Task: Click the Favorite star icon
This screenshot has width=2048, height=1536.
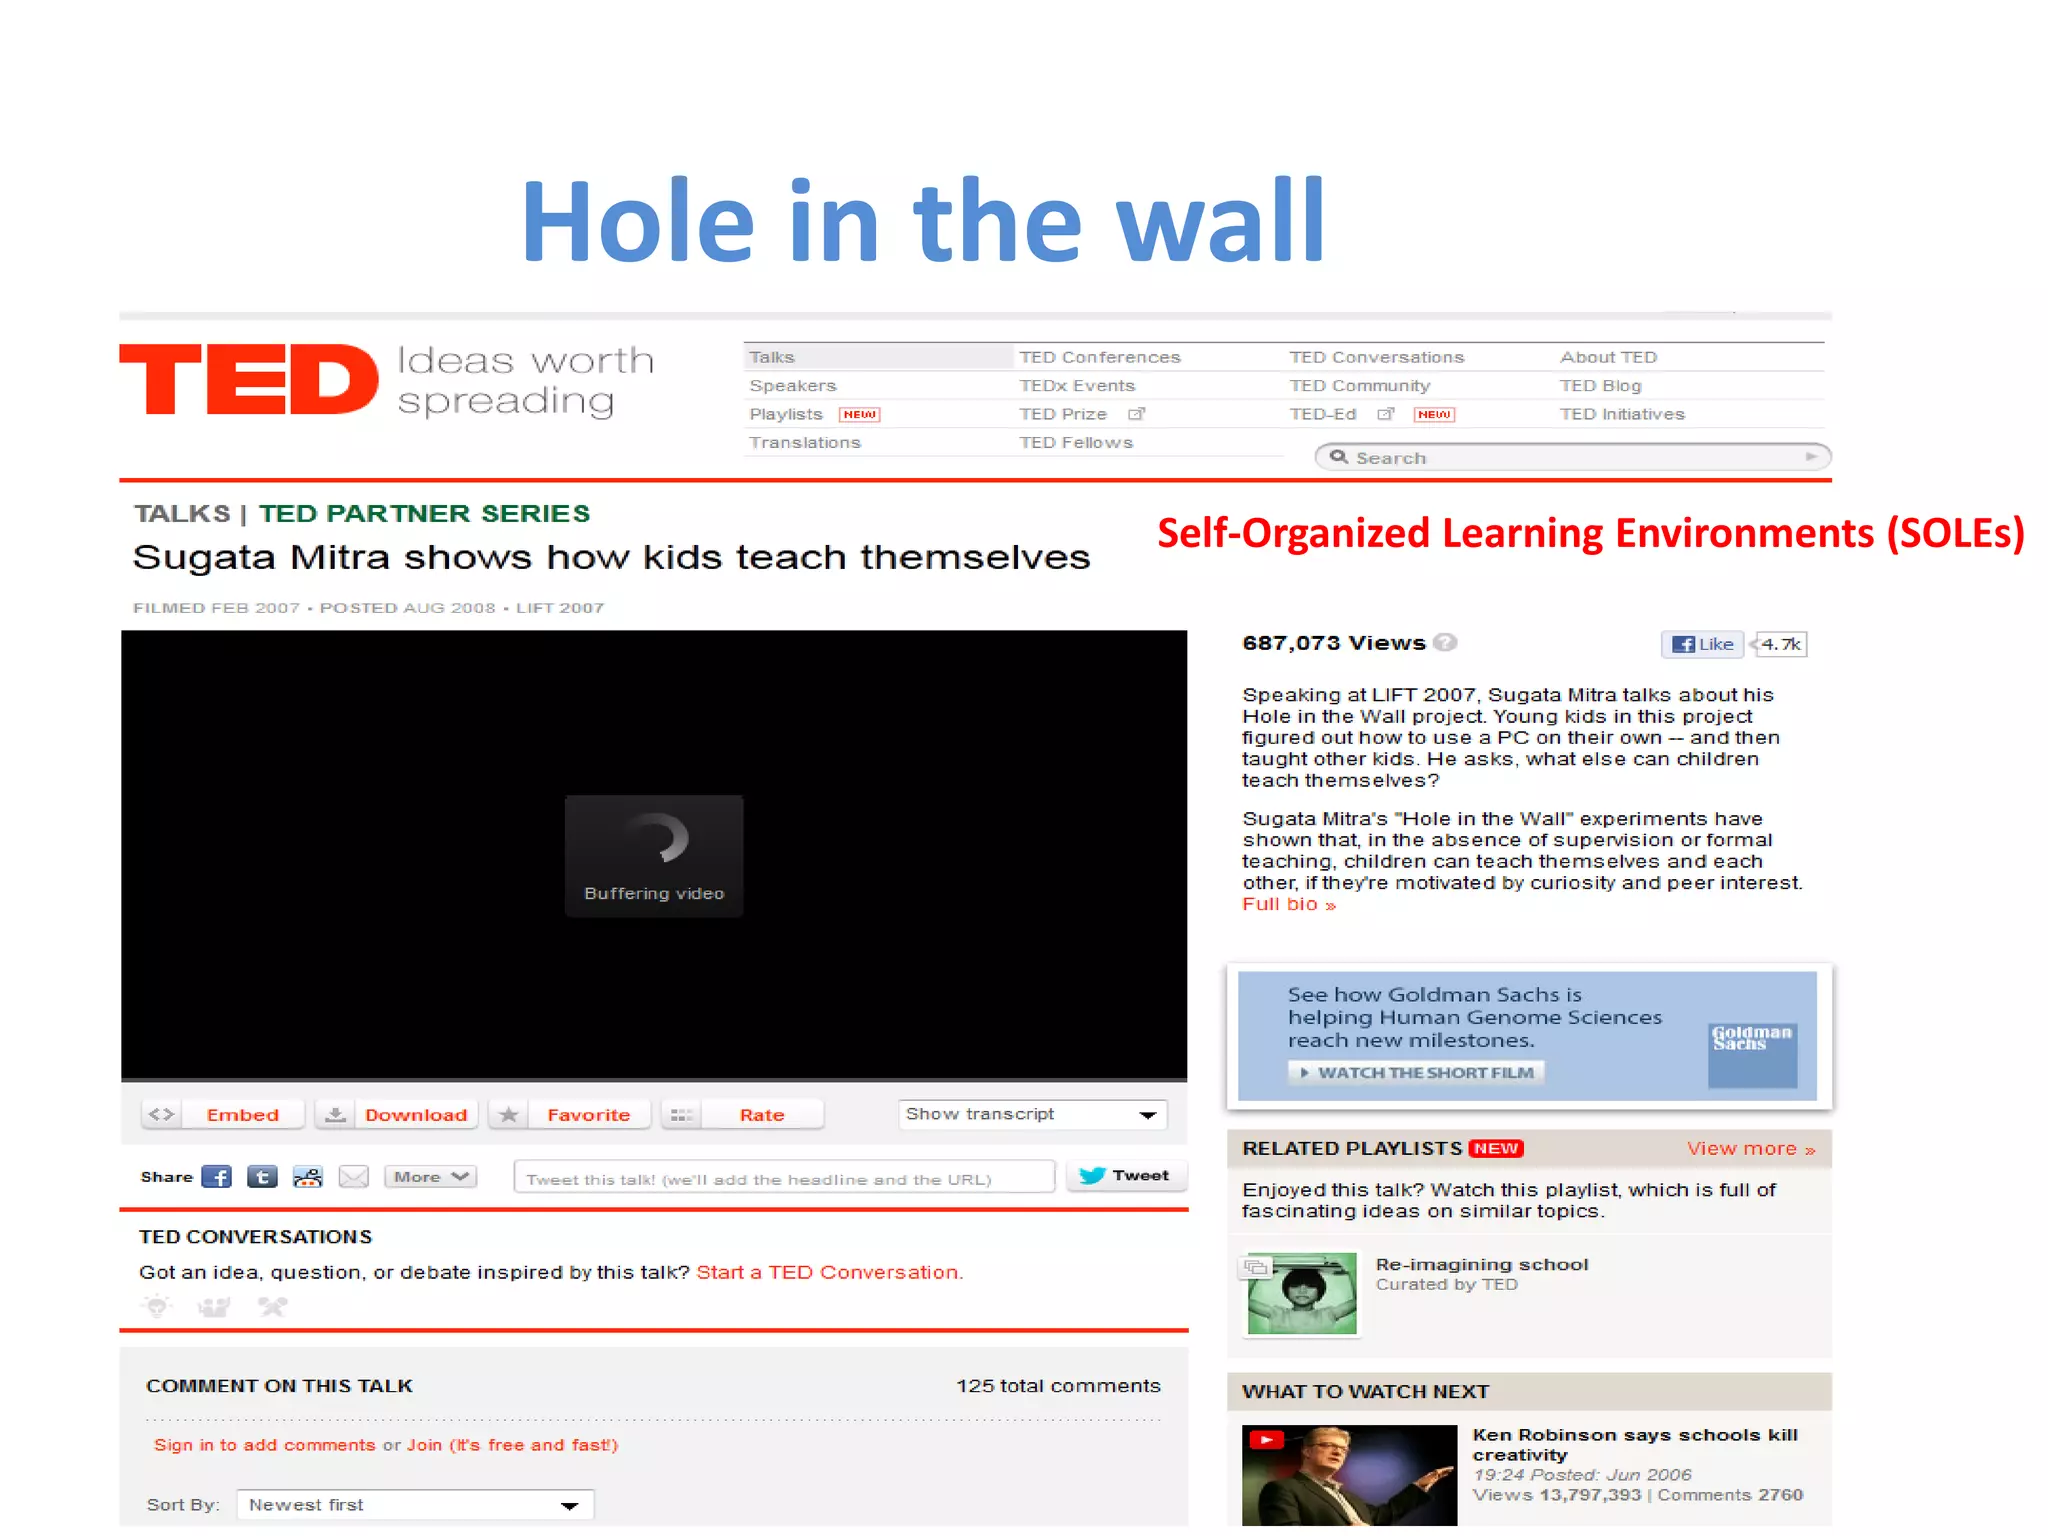Action: pyautogui.click(x=509, y=1114)
